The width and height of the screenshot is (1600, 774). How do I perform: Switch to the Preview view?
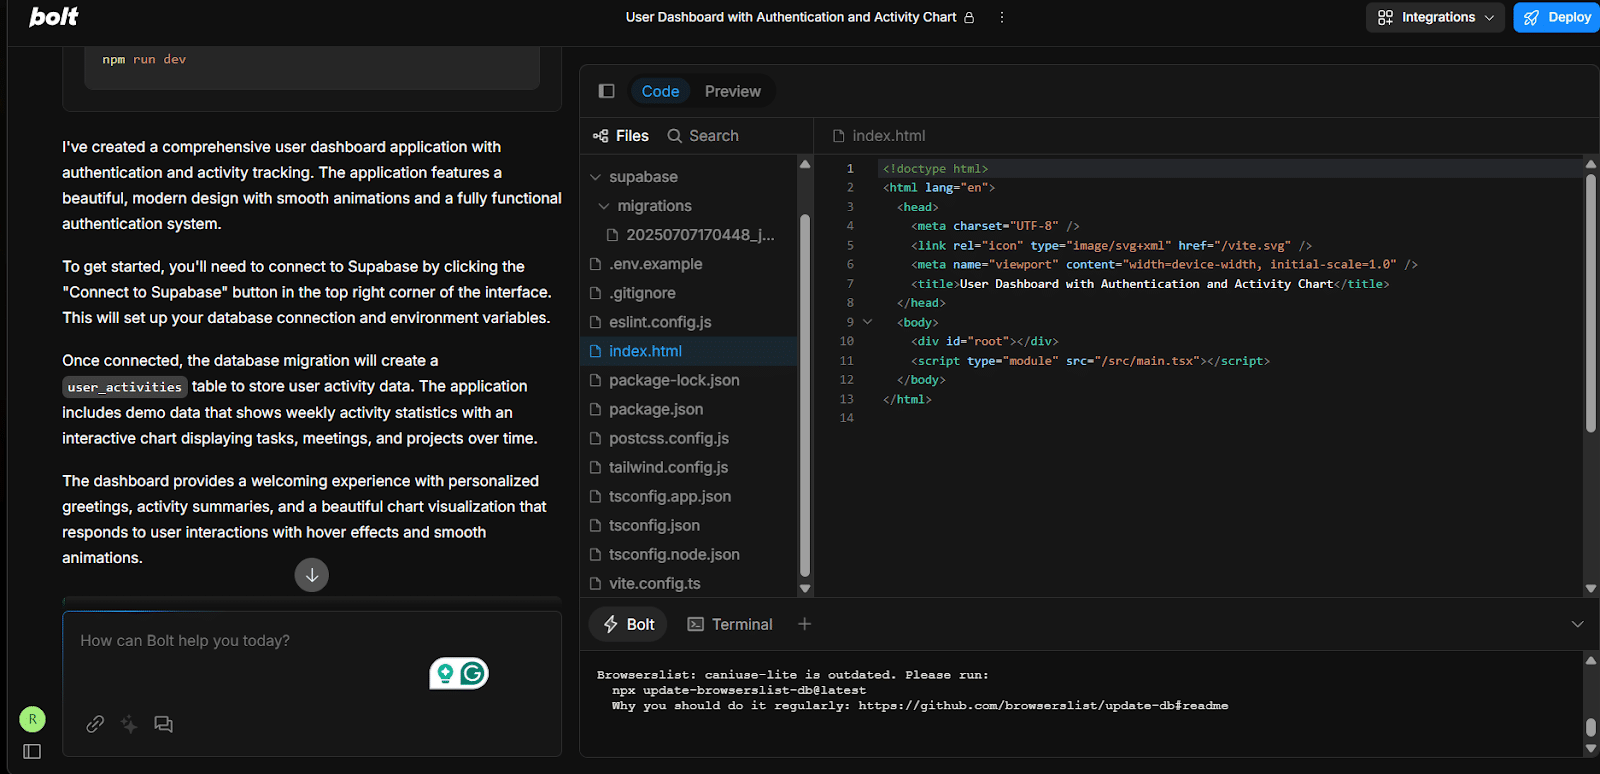click(x=732, y=91)
